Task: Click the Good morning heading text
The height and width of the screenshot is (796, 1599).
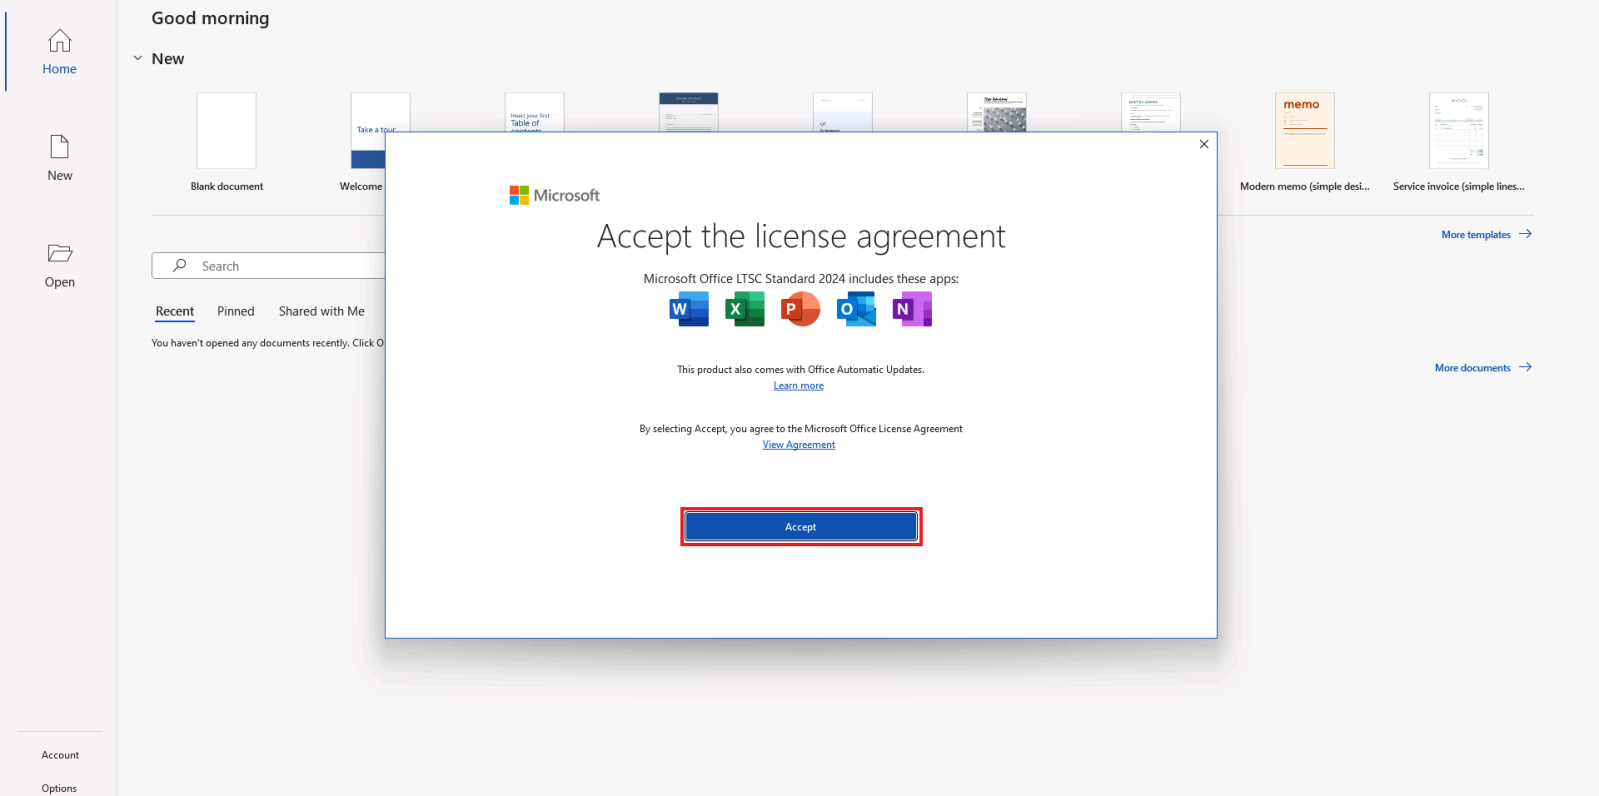Action: (x=210, y=18)
